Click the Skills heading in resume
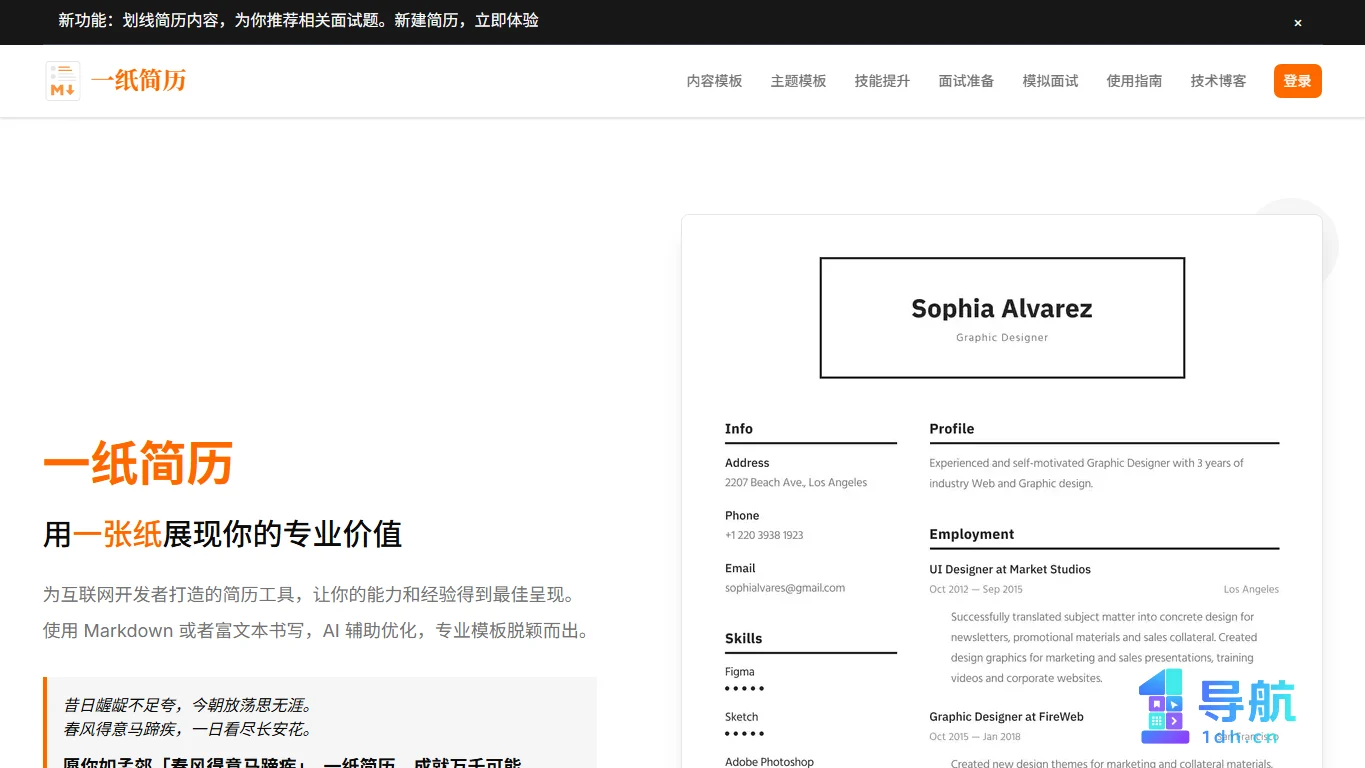The height and width of the screenshot is (768, 1365). tap(743, 638)
